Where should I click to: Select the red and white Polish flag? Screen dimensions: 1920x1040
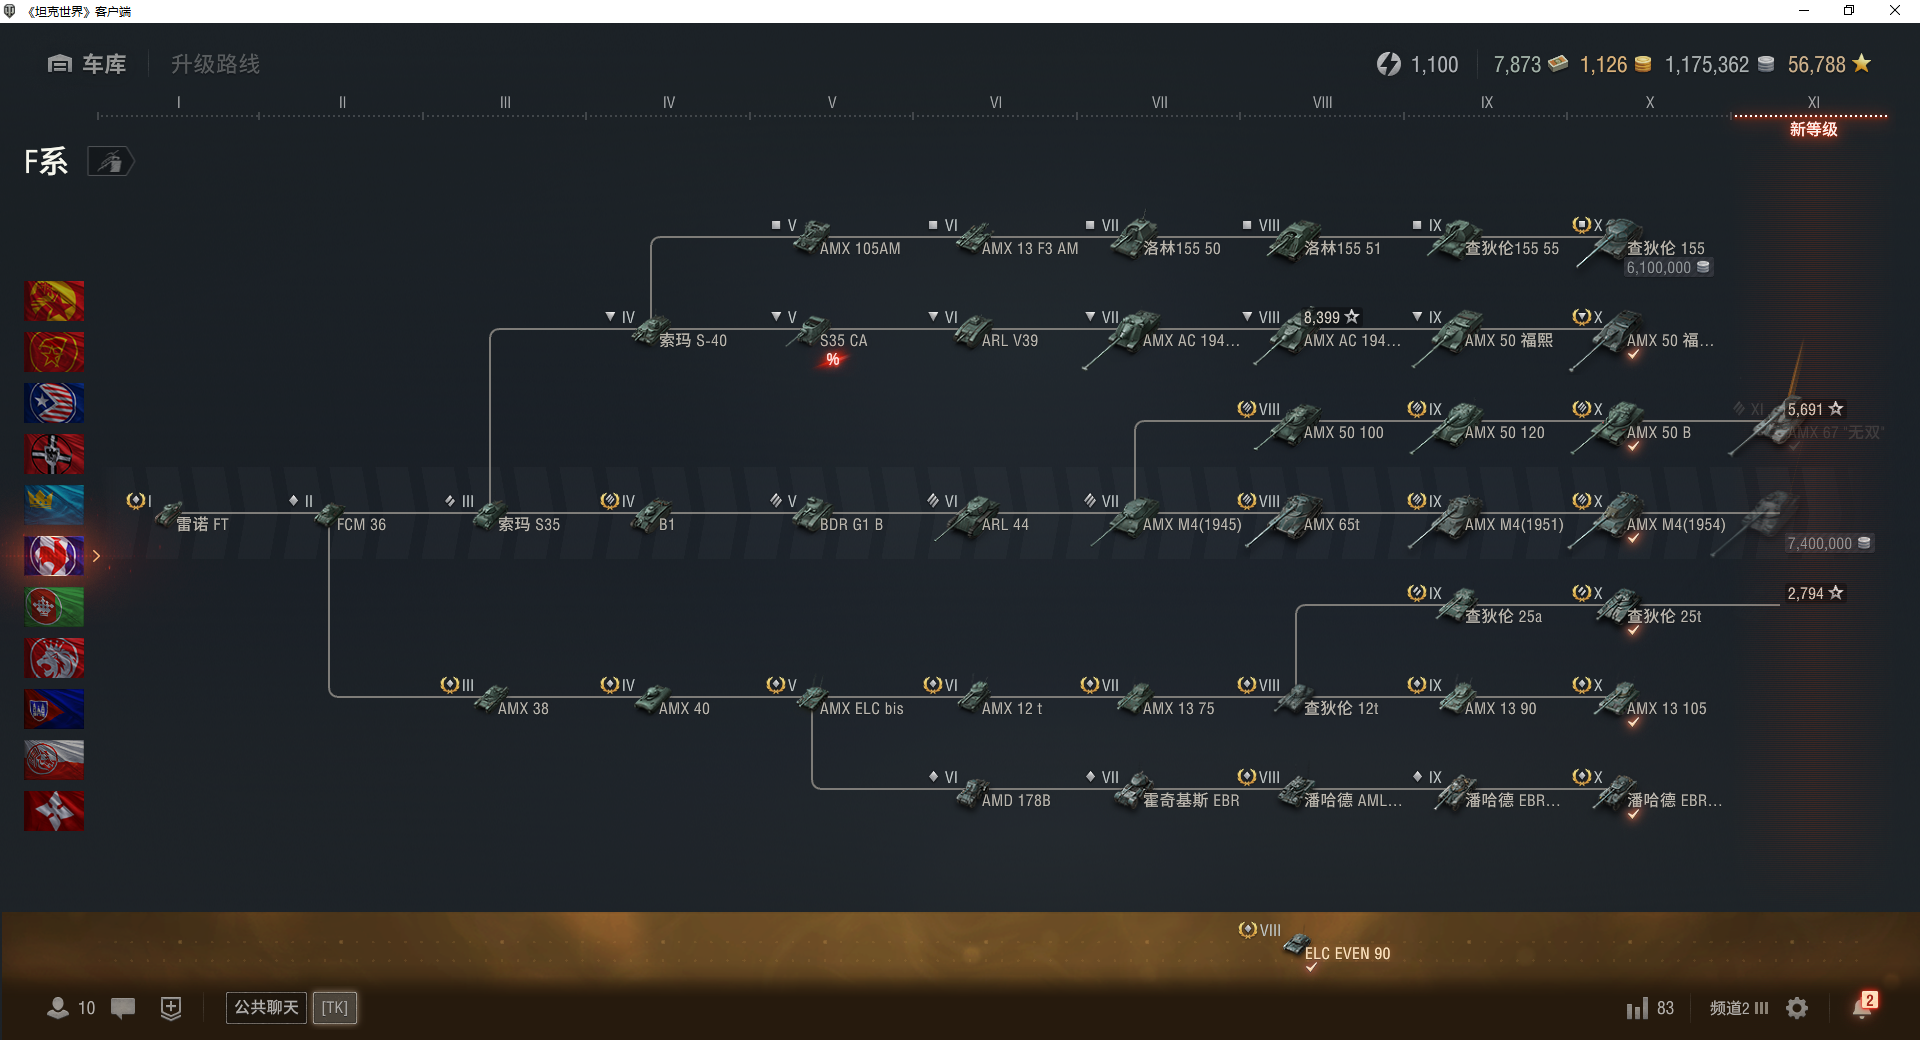(x=54, y=760)
